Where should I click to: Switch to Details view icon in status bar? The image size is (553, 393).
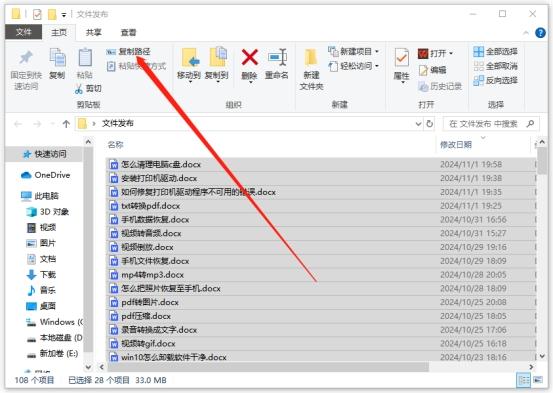523,380
